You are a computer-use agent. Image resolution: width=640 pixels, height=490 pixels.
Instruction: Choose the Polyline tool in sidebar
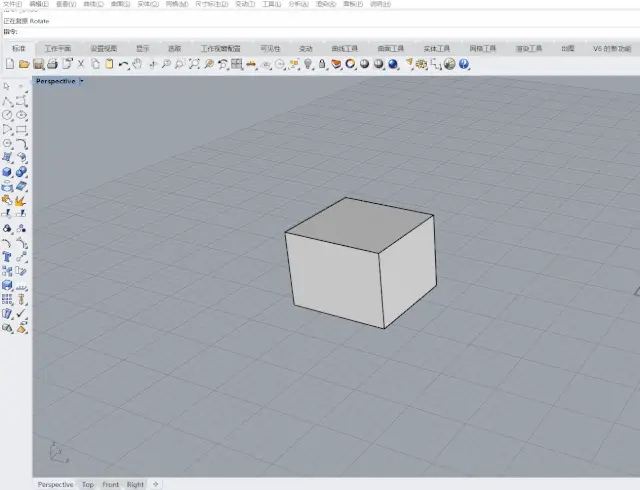[x=7, y=101]
